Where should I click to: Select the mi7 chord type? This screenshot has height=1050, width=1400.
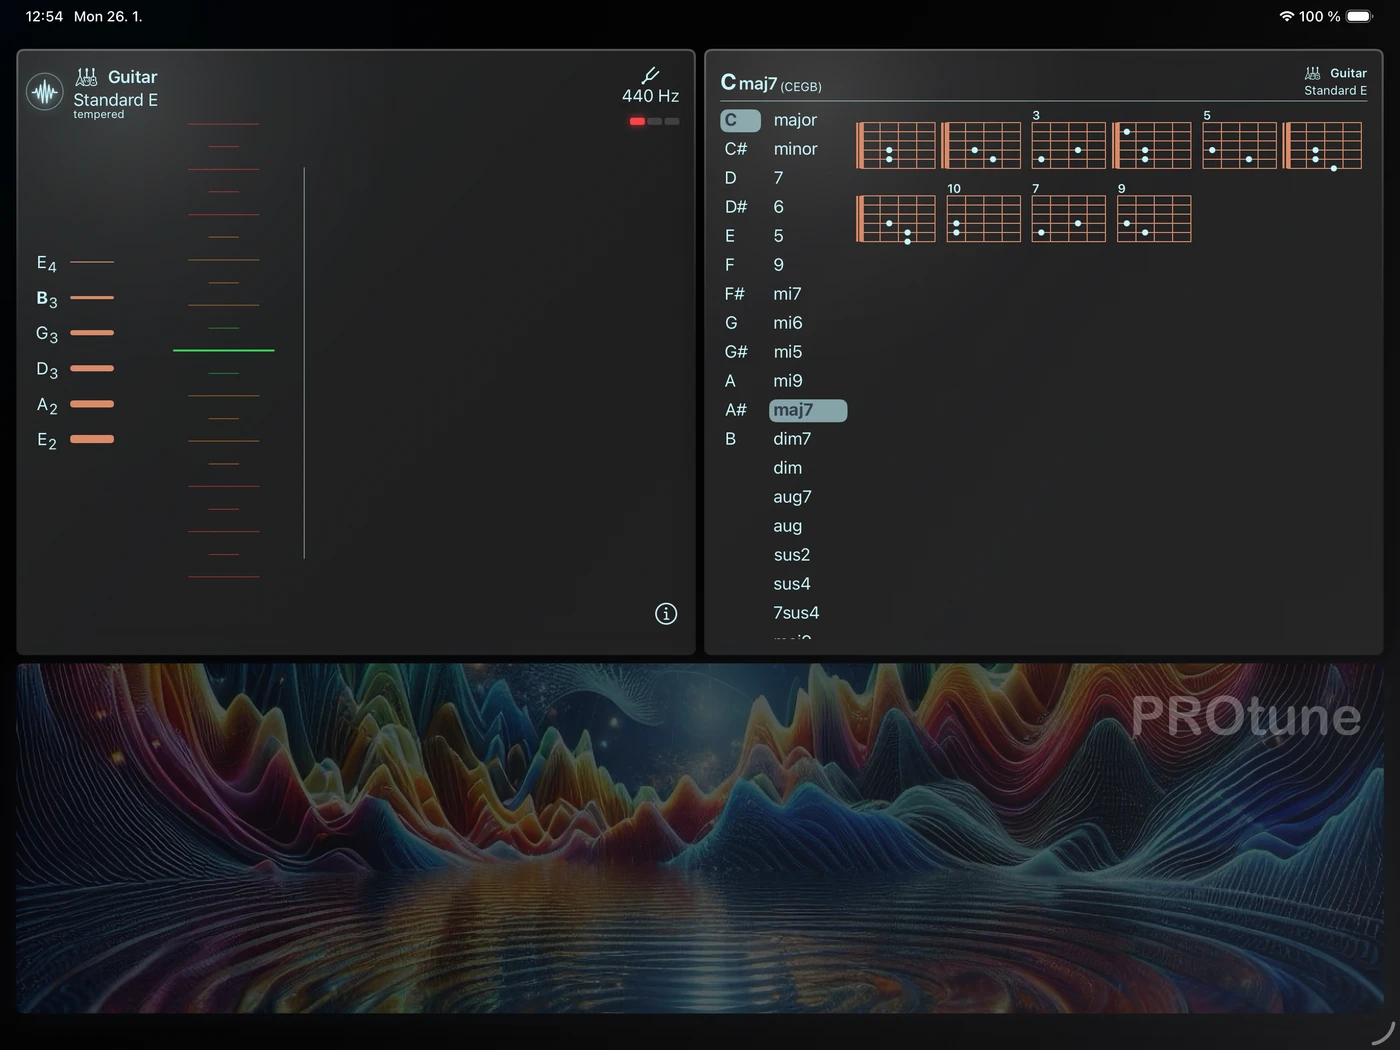tap(787, 294)
